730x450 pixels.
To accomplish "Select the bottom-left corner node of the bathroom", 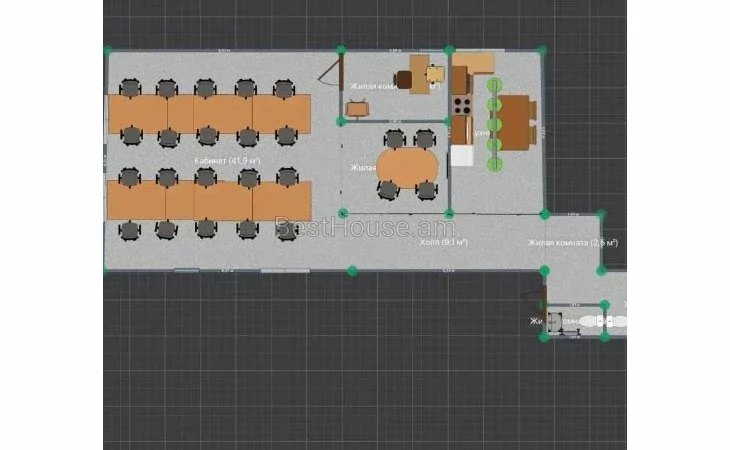I will tap(544, 337).
